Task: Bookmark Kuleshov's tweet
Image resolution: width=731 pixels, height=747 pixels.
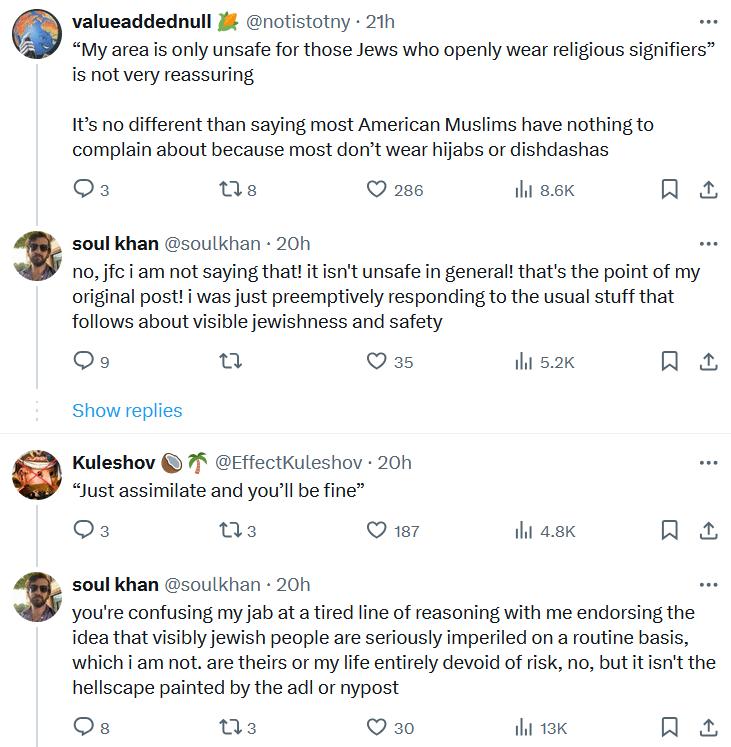Action: coord(670,531)
